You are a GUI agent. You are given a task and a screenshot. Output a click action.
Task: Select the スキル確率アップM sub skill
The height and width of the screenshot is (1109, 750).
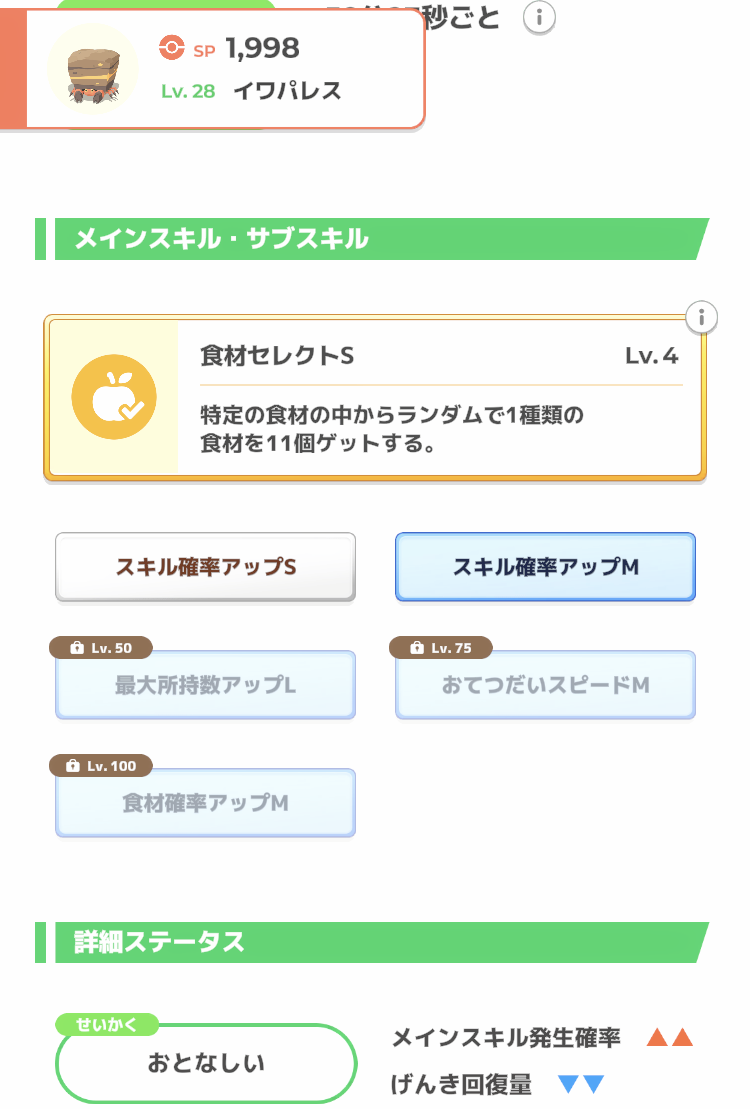click(545, 567)
